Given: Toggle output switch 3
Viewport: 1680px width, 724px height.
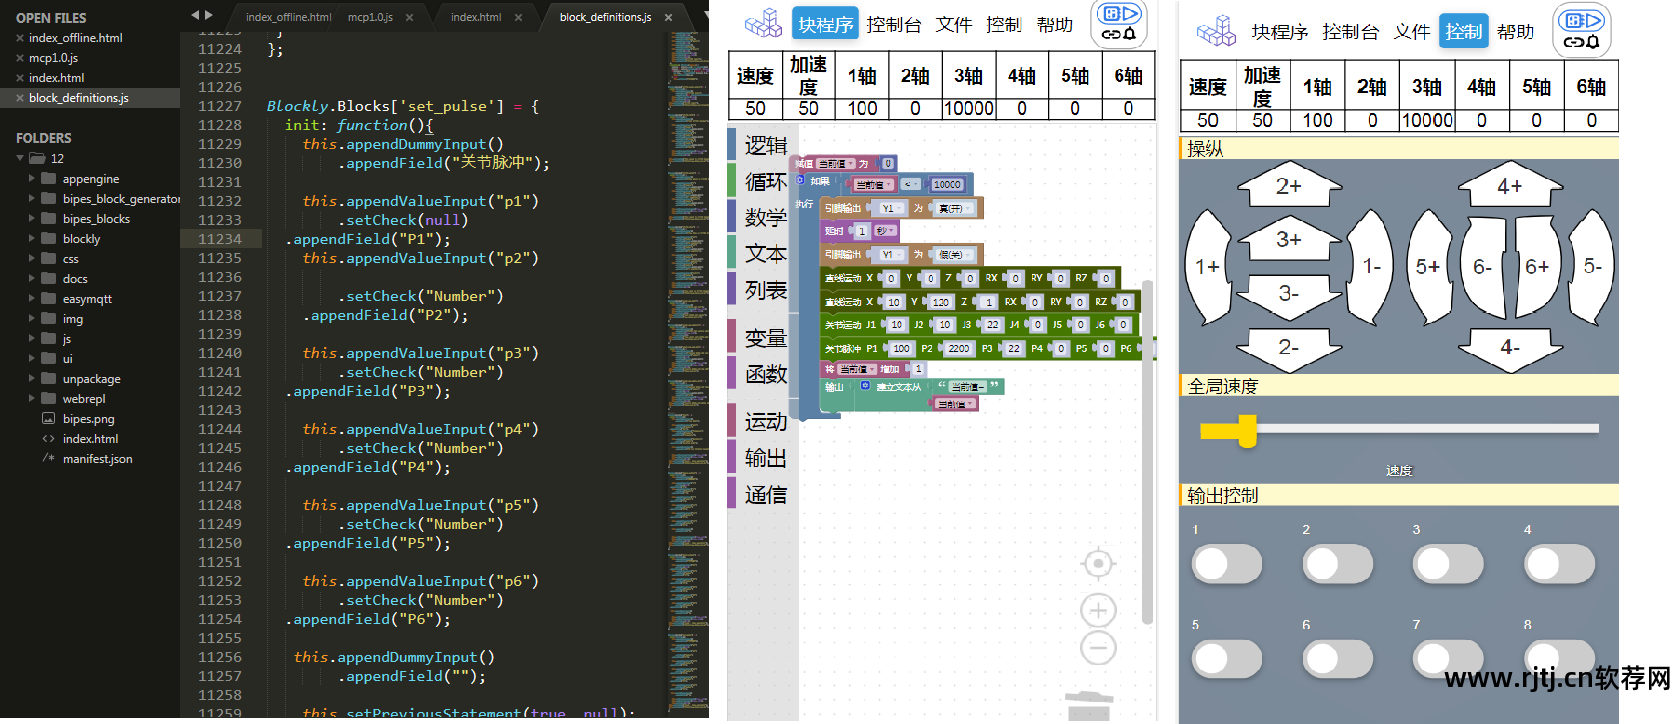Looking at the screenshot, I should (1447, 564).
